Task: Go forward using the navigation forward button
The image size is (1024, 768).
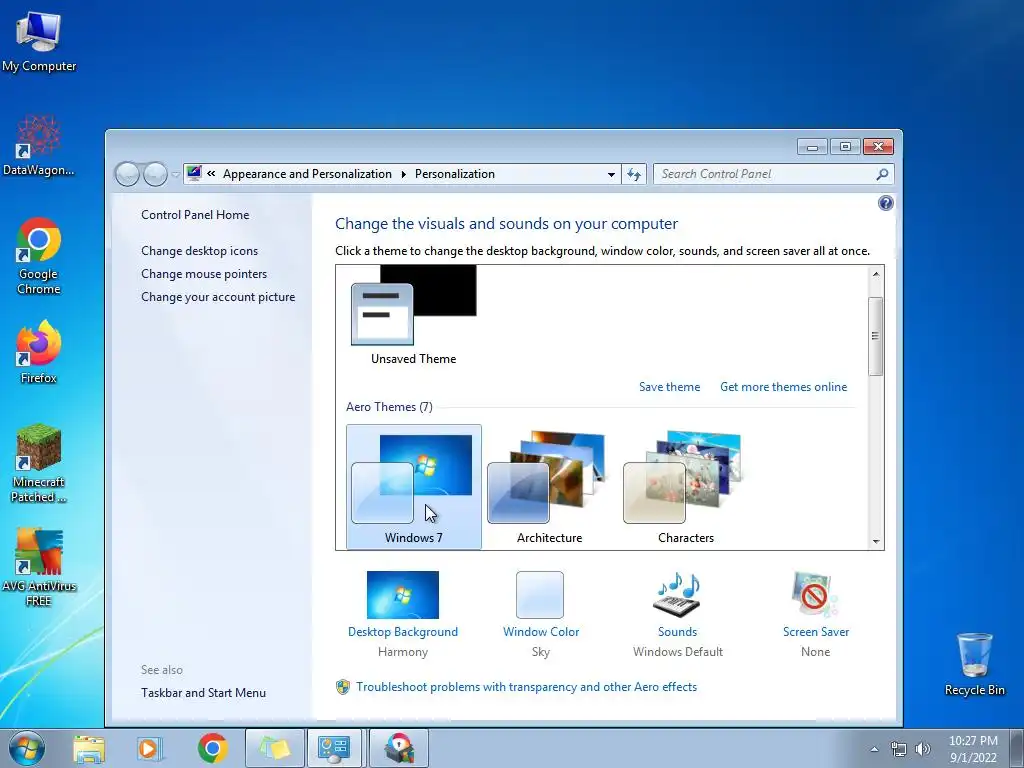Action: (155, 174)
